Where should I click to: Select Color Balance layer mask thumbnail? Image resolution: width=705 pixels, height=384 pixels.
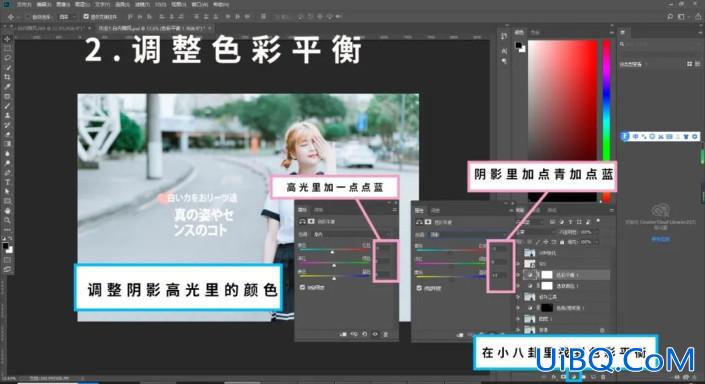coord(546,275)
